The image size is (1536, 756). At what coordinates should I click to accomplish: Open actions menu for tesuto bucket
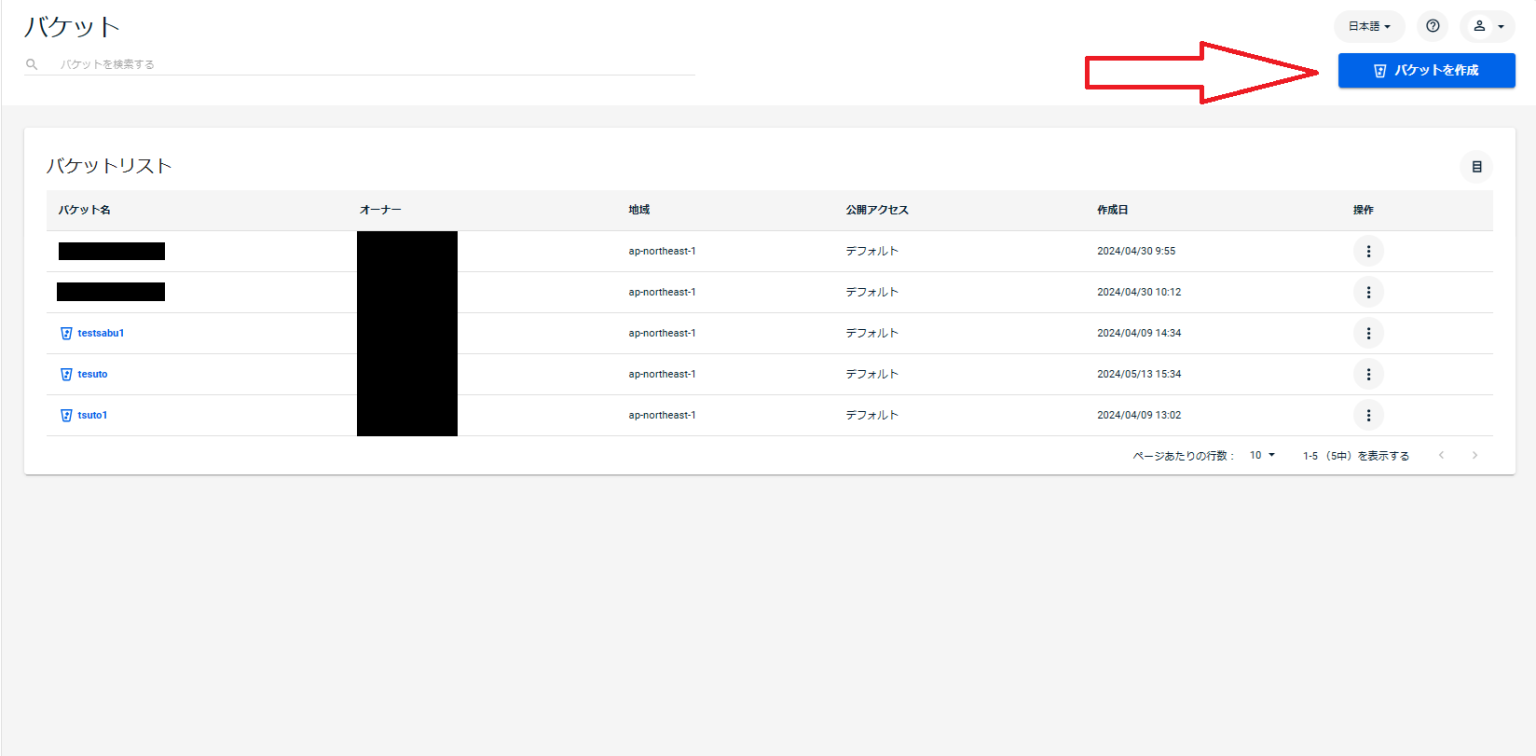1368,374
